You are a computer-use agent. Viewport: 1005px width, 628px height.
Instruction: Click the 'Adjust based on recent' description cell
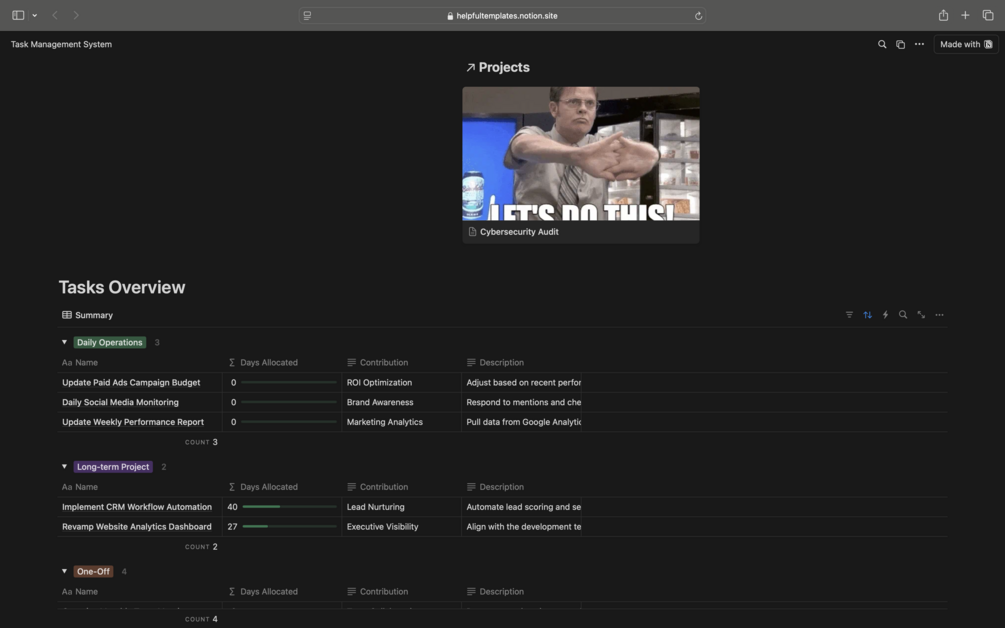coord(522,383)
